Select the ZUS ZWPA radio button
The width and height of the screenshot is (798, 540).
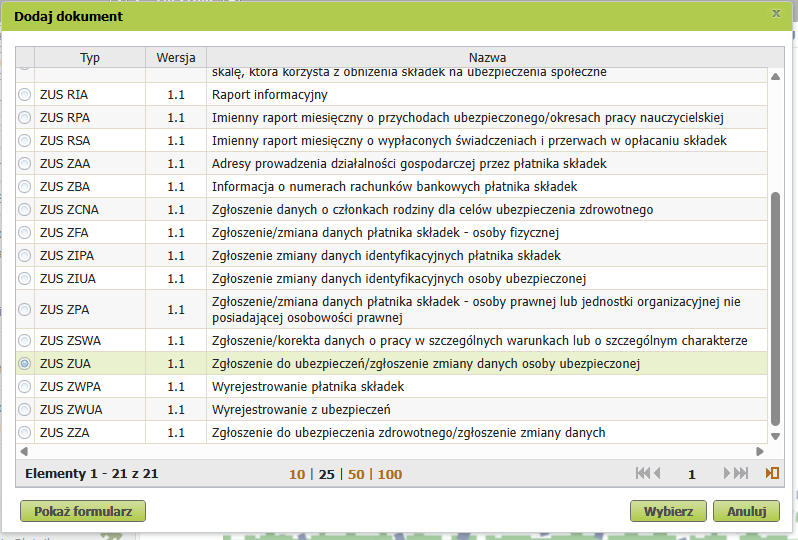click(x=24, y=387)
